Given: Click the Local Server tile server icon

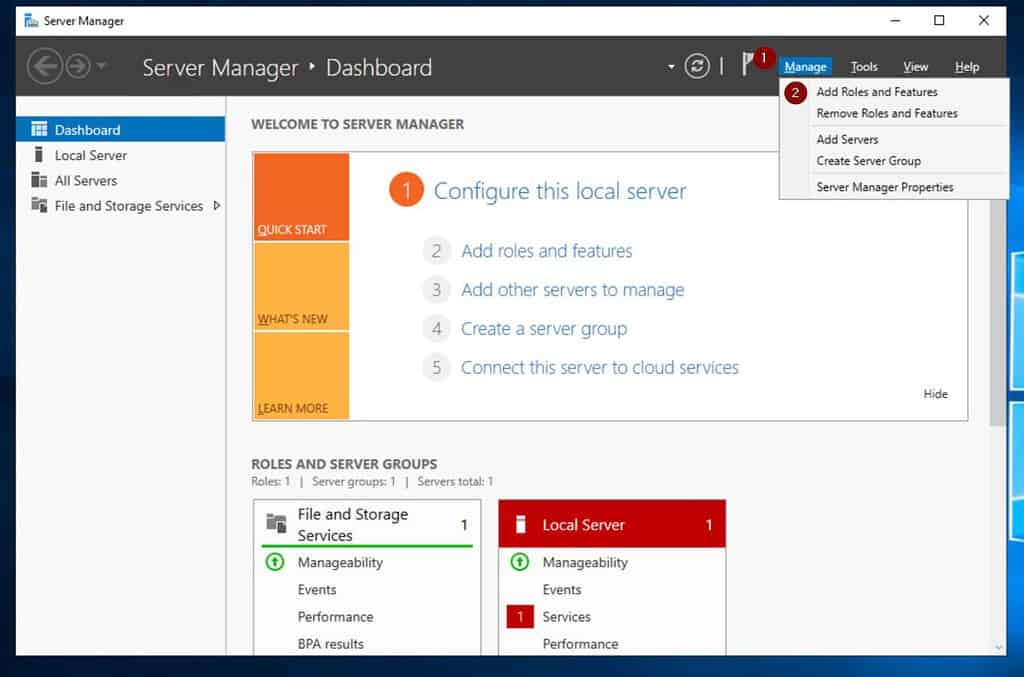Looking at the screenshot, I should click(x=520, y=524).
